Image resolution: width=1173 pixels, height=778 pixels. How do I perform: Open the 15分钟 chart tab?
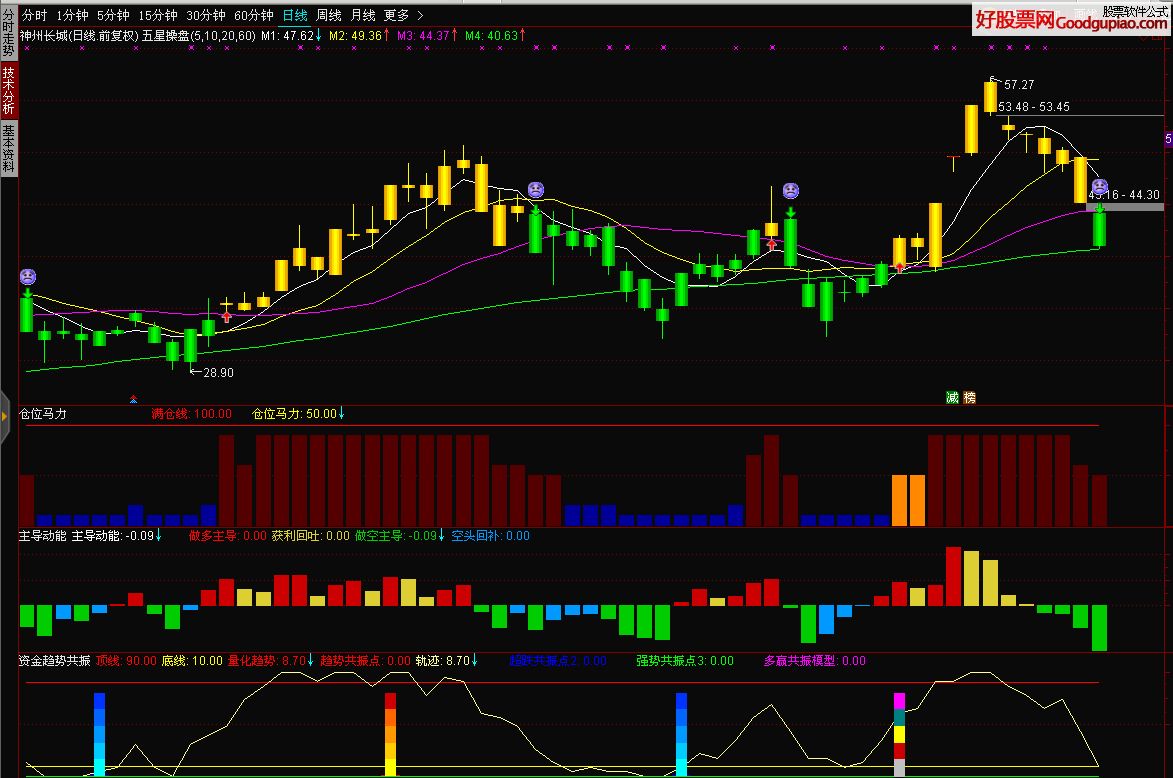158,15
